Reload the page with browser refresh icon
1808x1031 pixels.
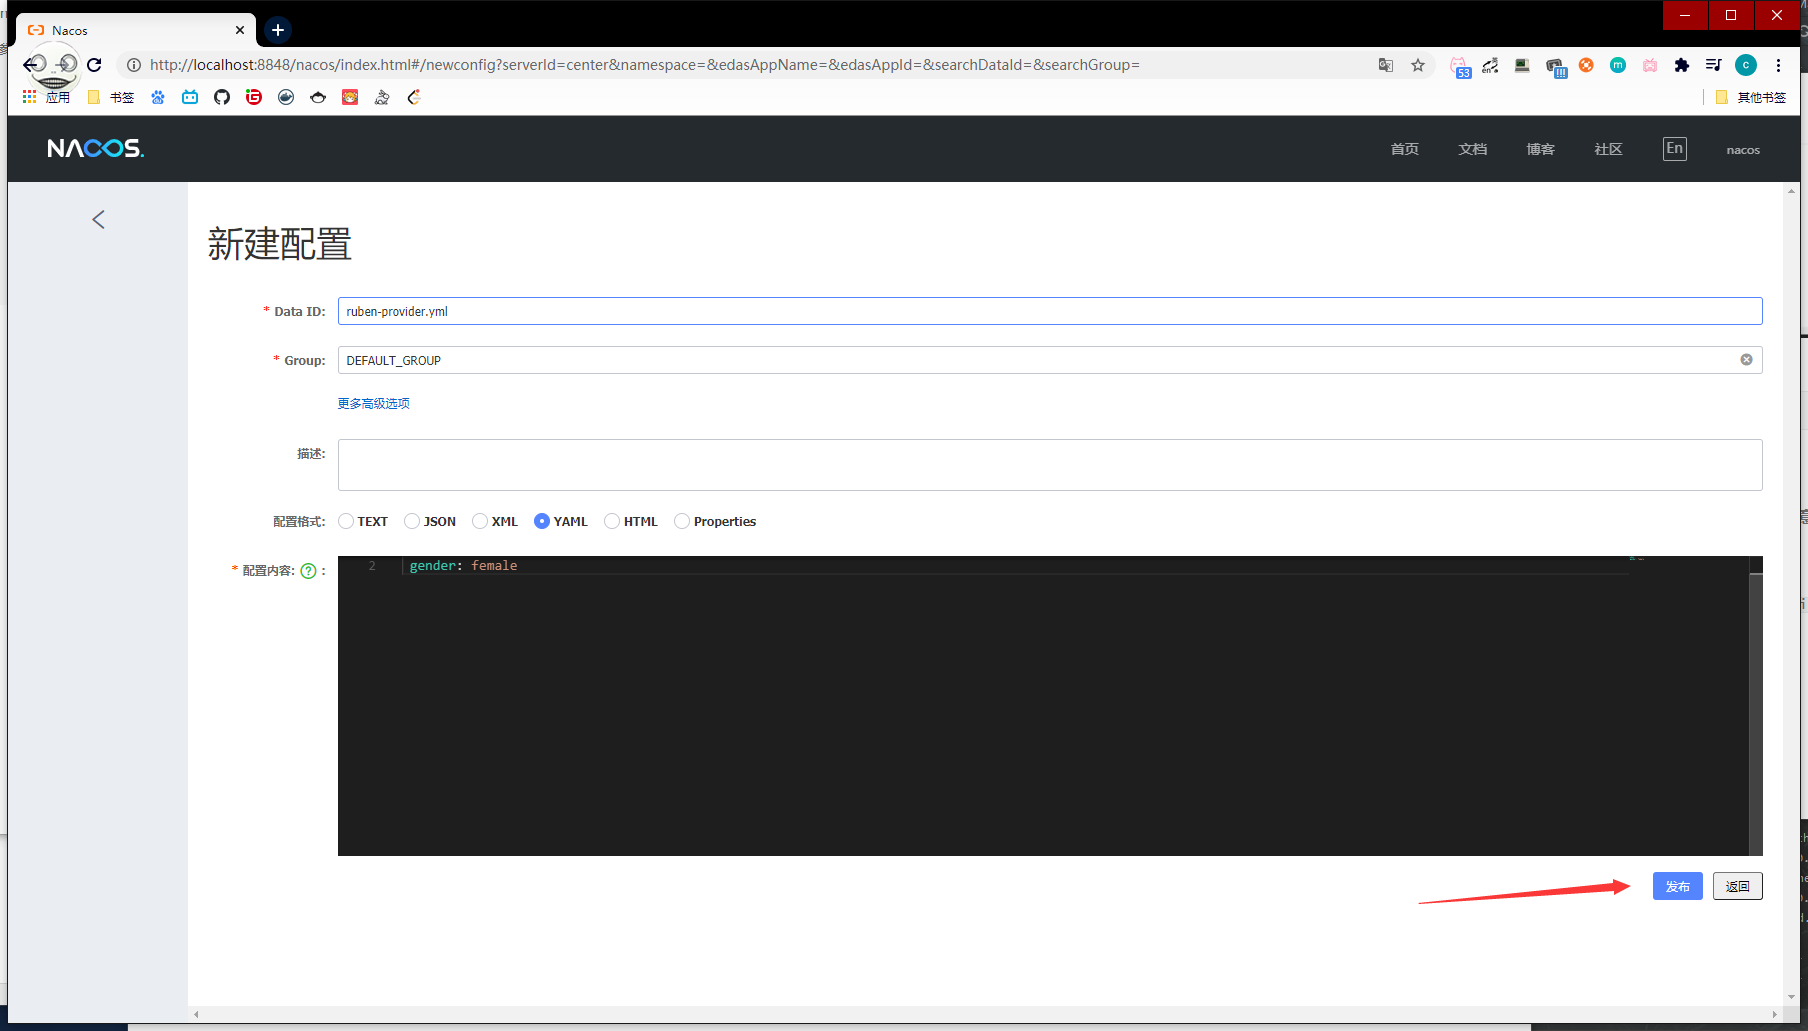tap(94, 65)
